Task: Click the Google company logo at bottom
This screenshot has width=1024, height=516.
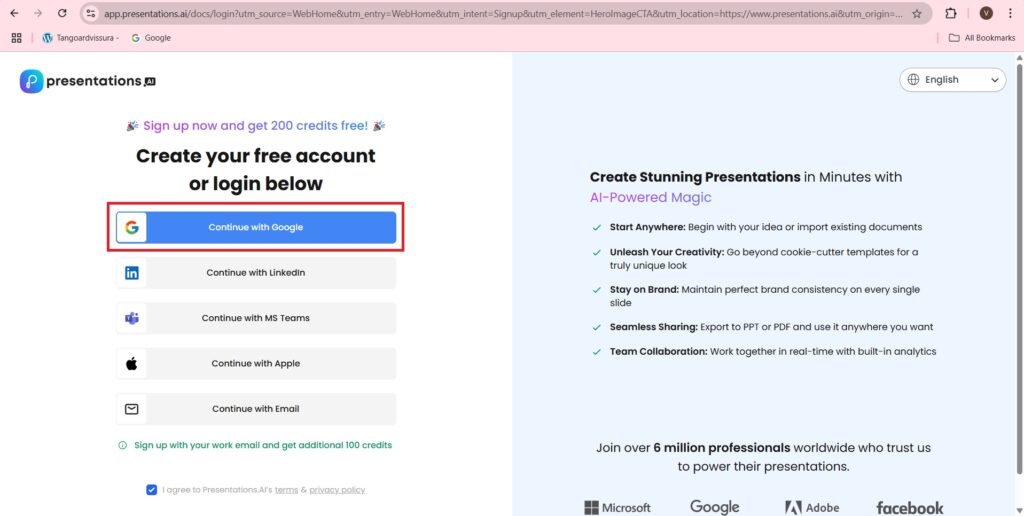Action: pos(714,507)
